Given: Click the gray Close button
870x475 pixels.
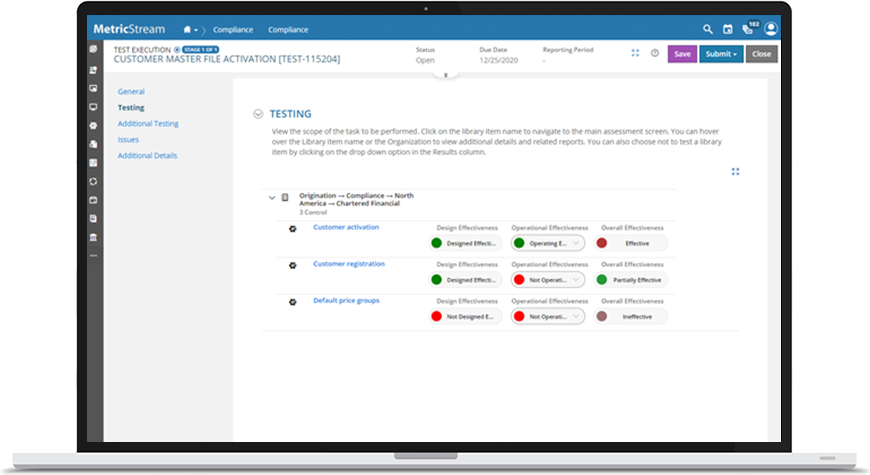Looking at the screenshot, I should [x=761, y=54].
